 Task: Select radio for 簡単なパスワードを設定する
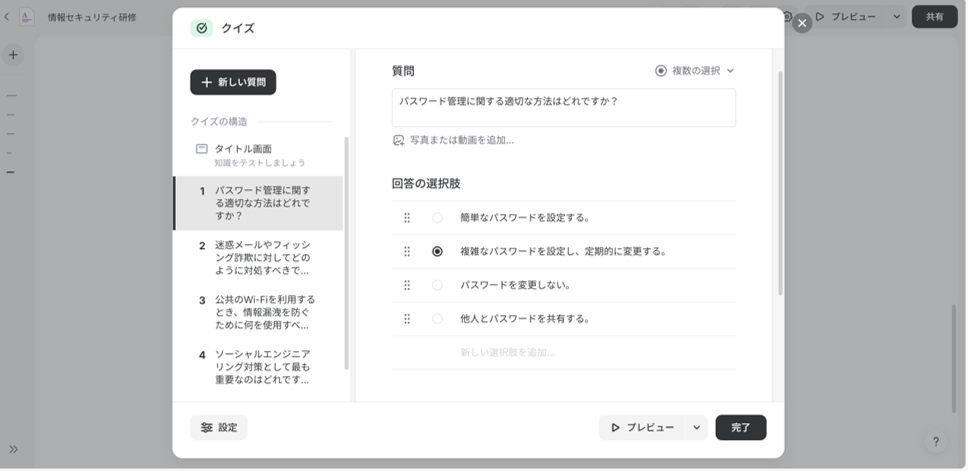coord(437,218)
